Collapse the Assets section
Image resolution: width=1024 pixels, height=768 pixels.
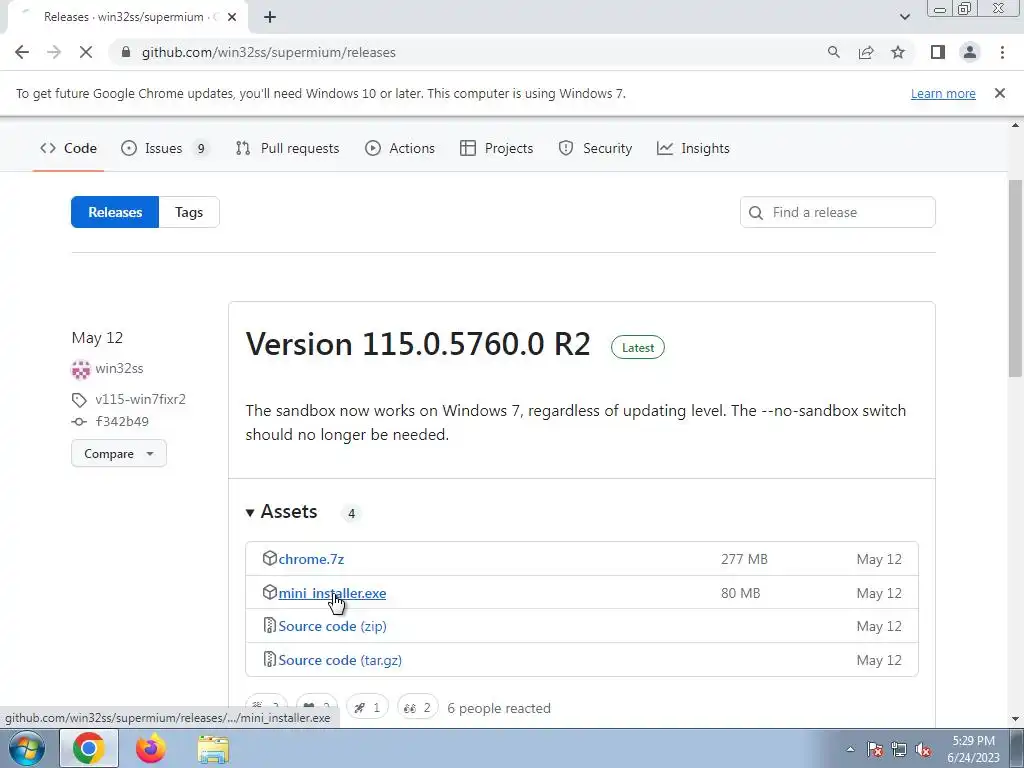[x=281, y=511]
